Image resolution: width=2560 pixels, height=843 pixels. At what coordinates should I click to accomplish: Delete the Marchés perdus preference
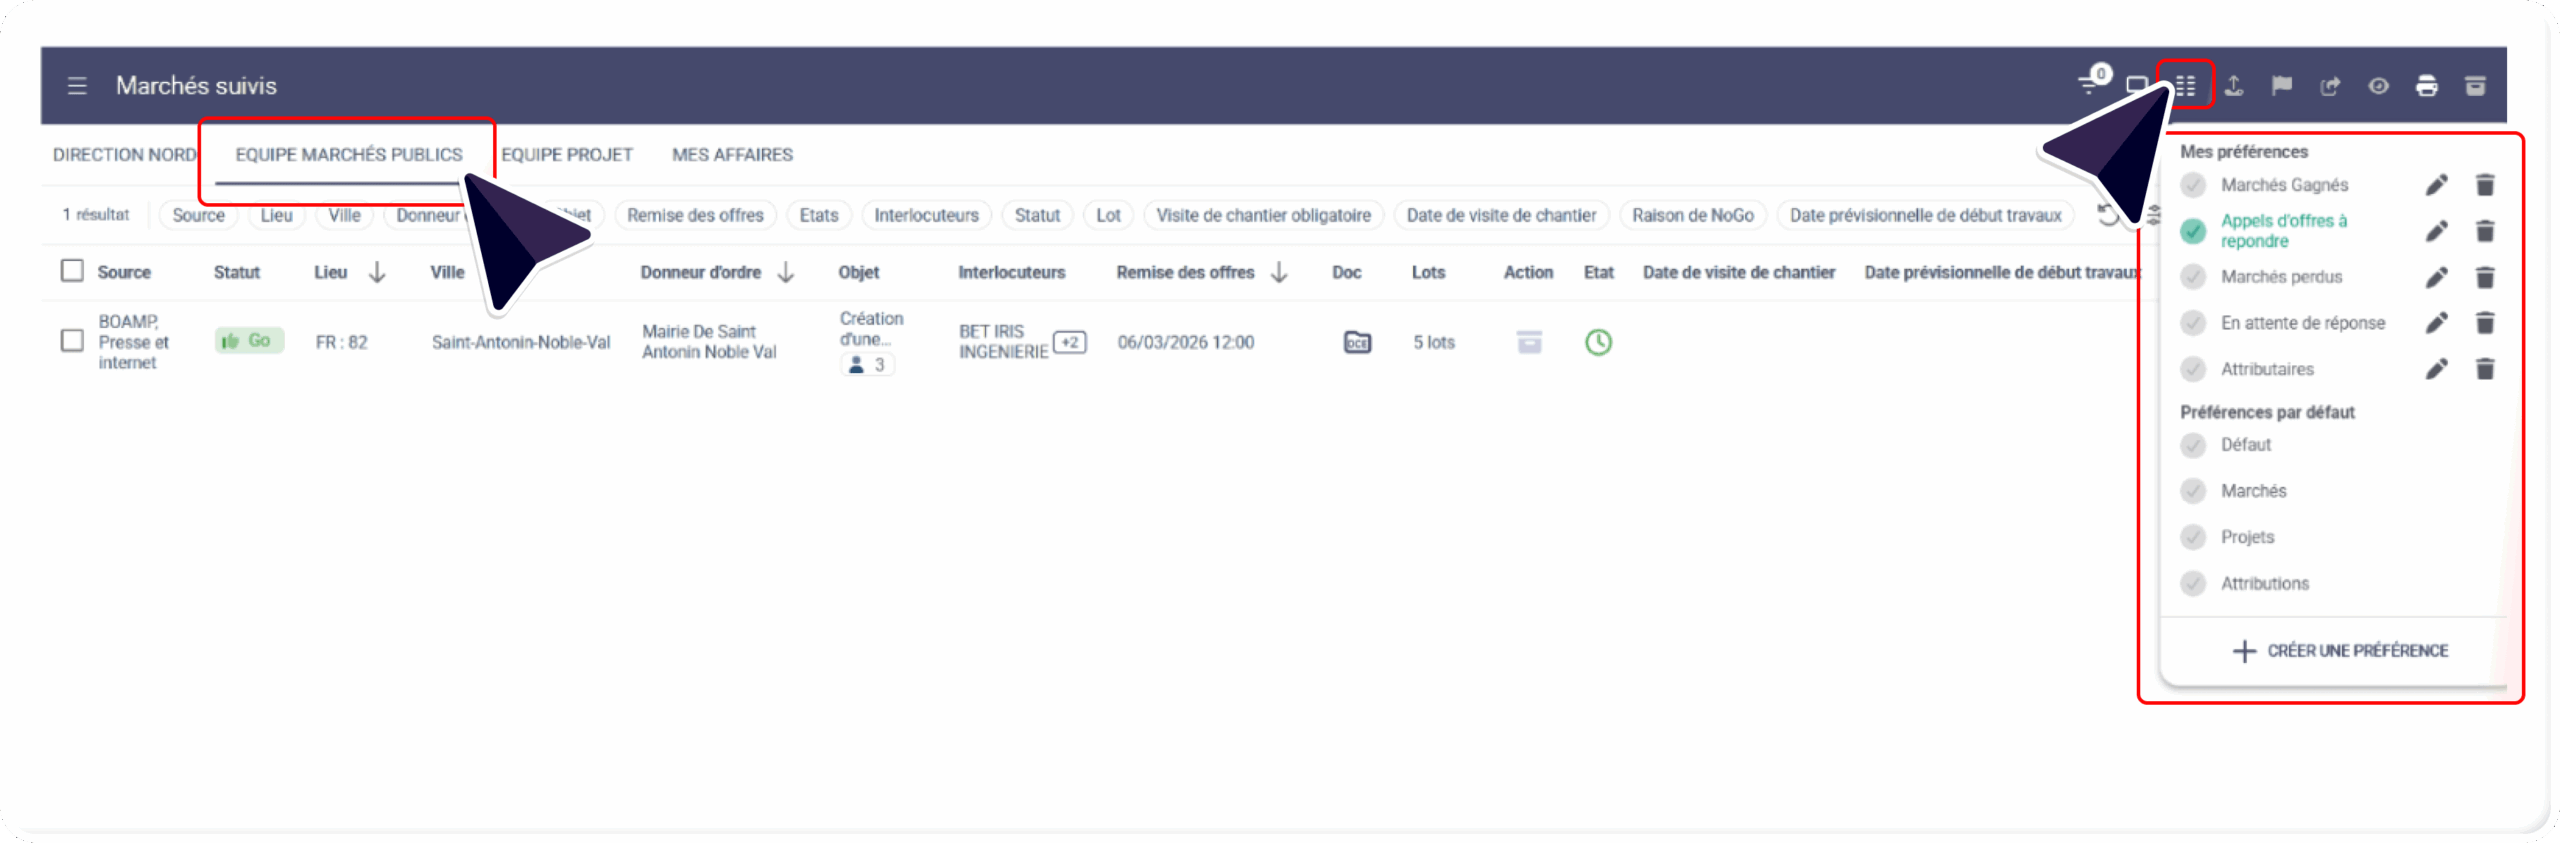(2485, 277)
